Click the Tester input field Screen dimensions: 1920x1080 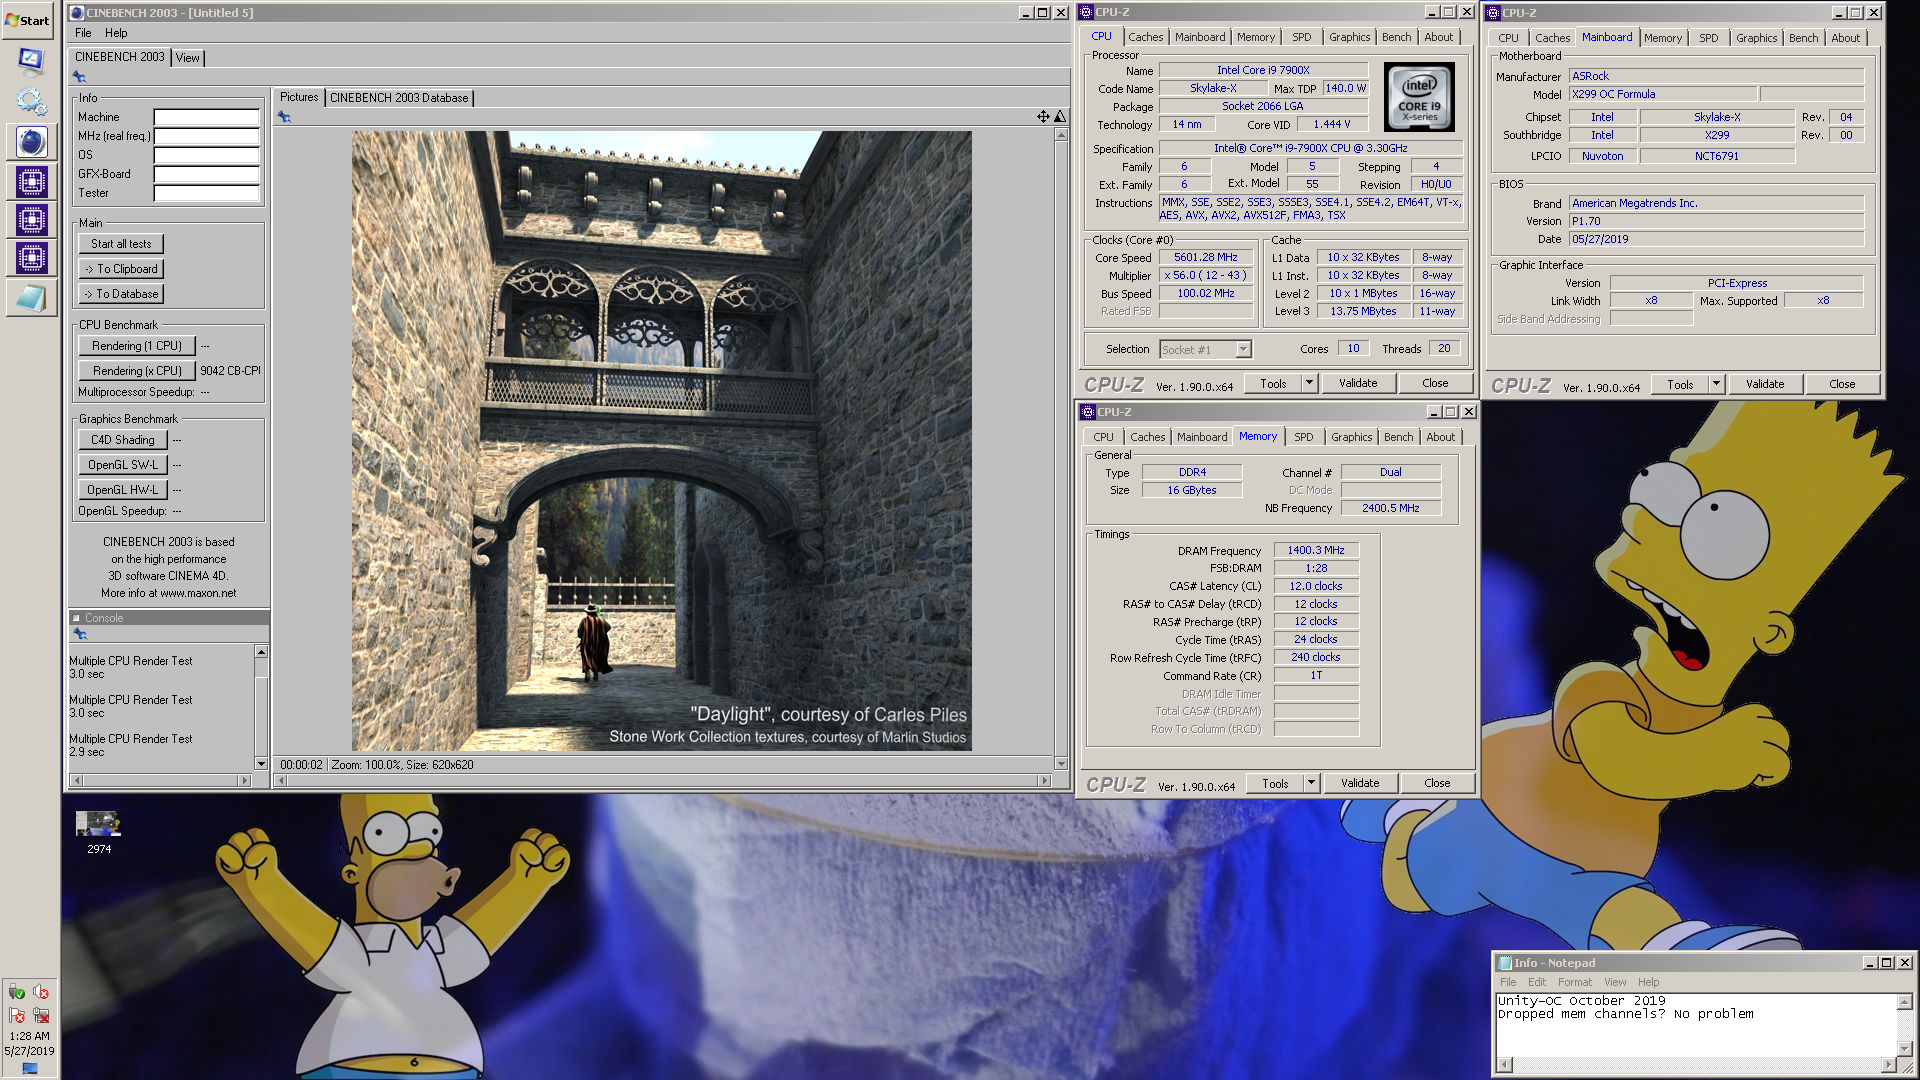tap(206, 193)
